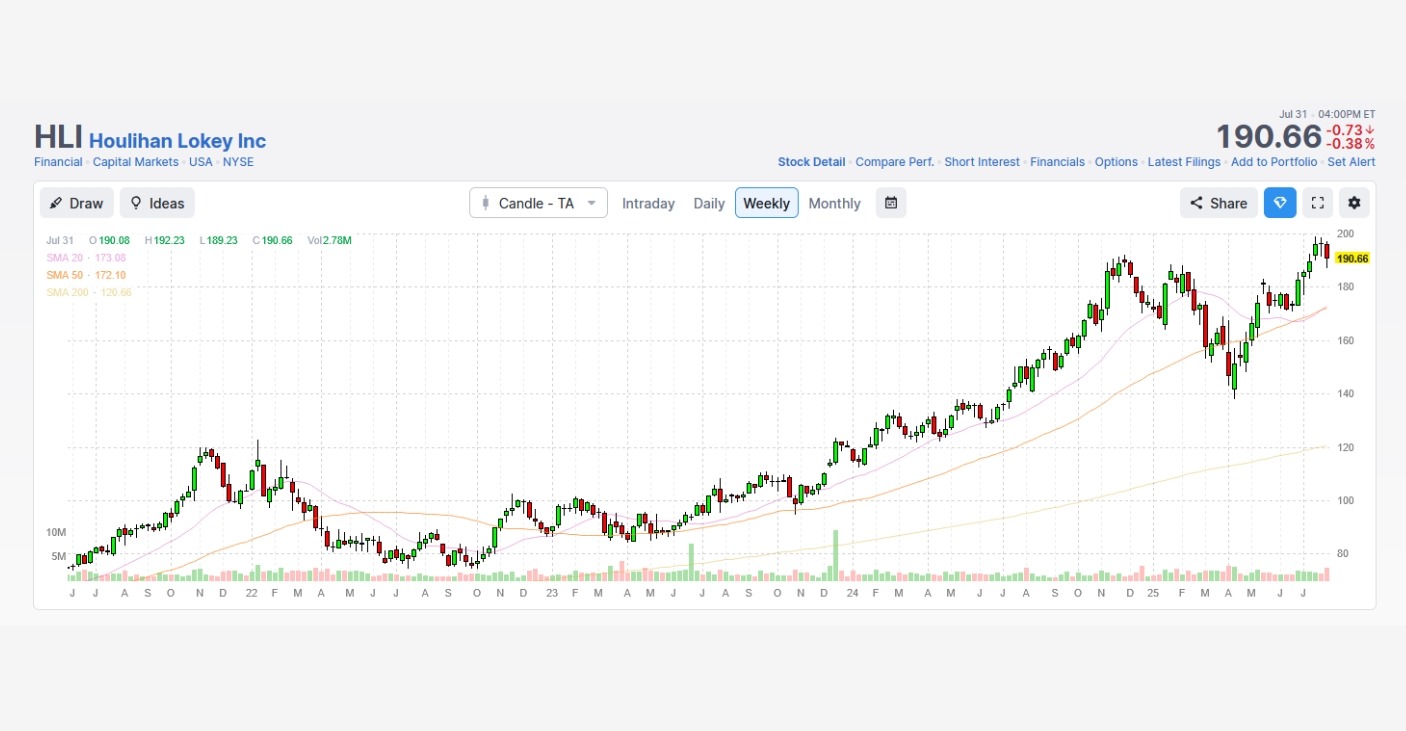Click the Share button

[x=1219, y=203]
